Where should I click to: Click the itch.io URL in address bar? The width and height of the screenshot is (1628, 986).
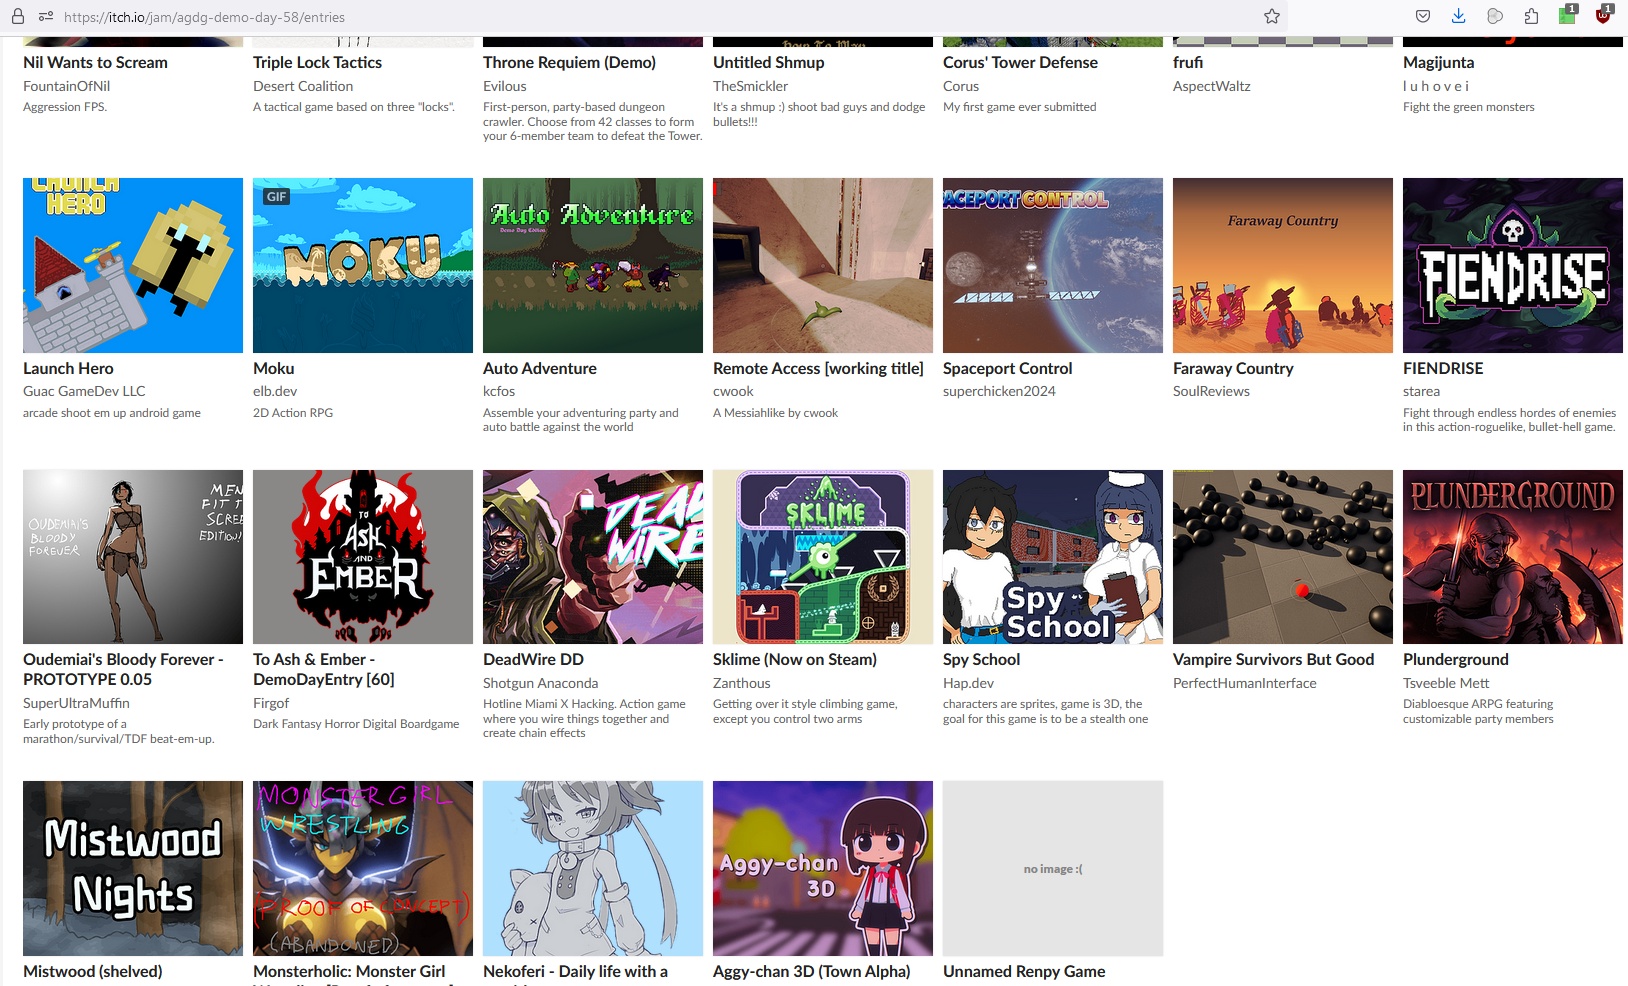tap(204, 17)
